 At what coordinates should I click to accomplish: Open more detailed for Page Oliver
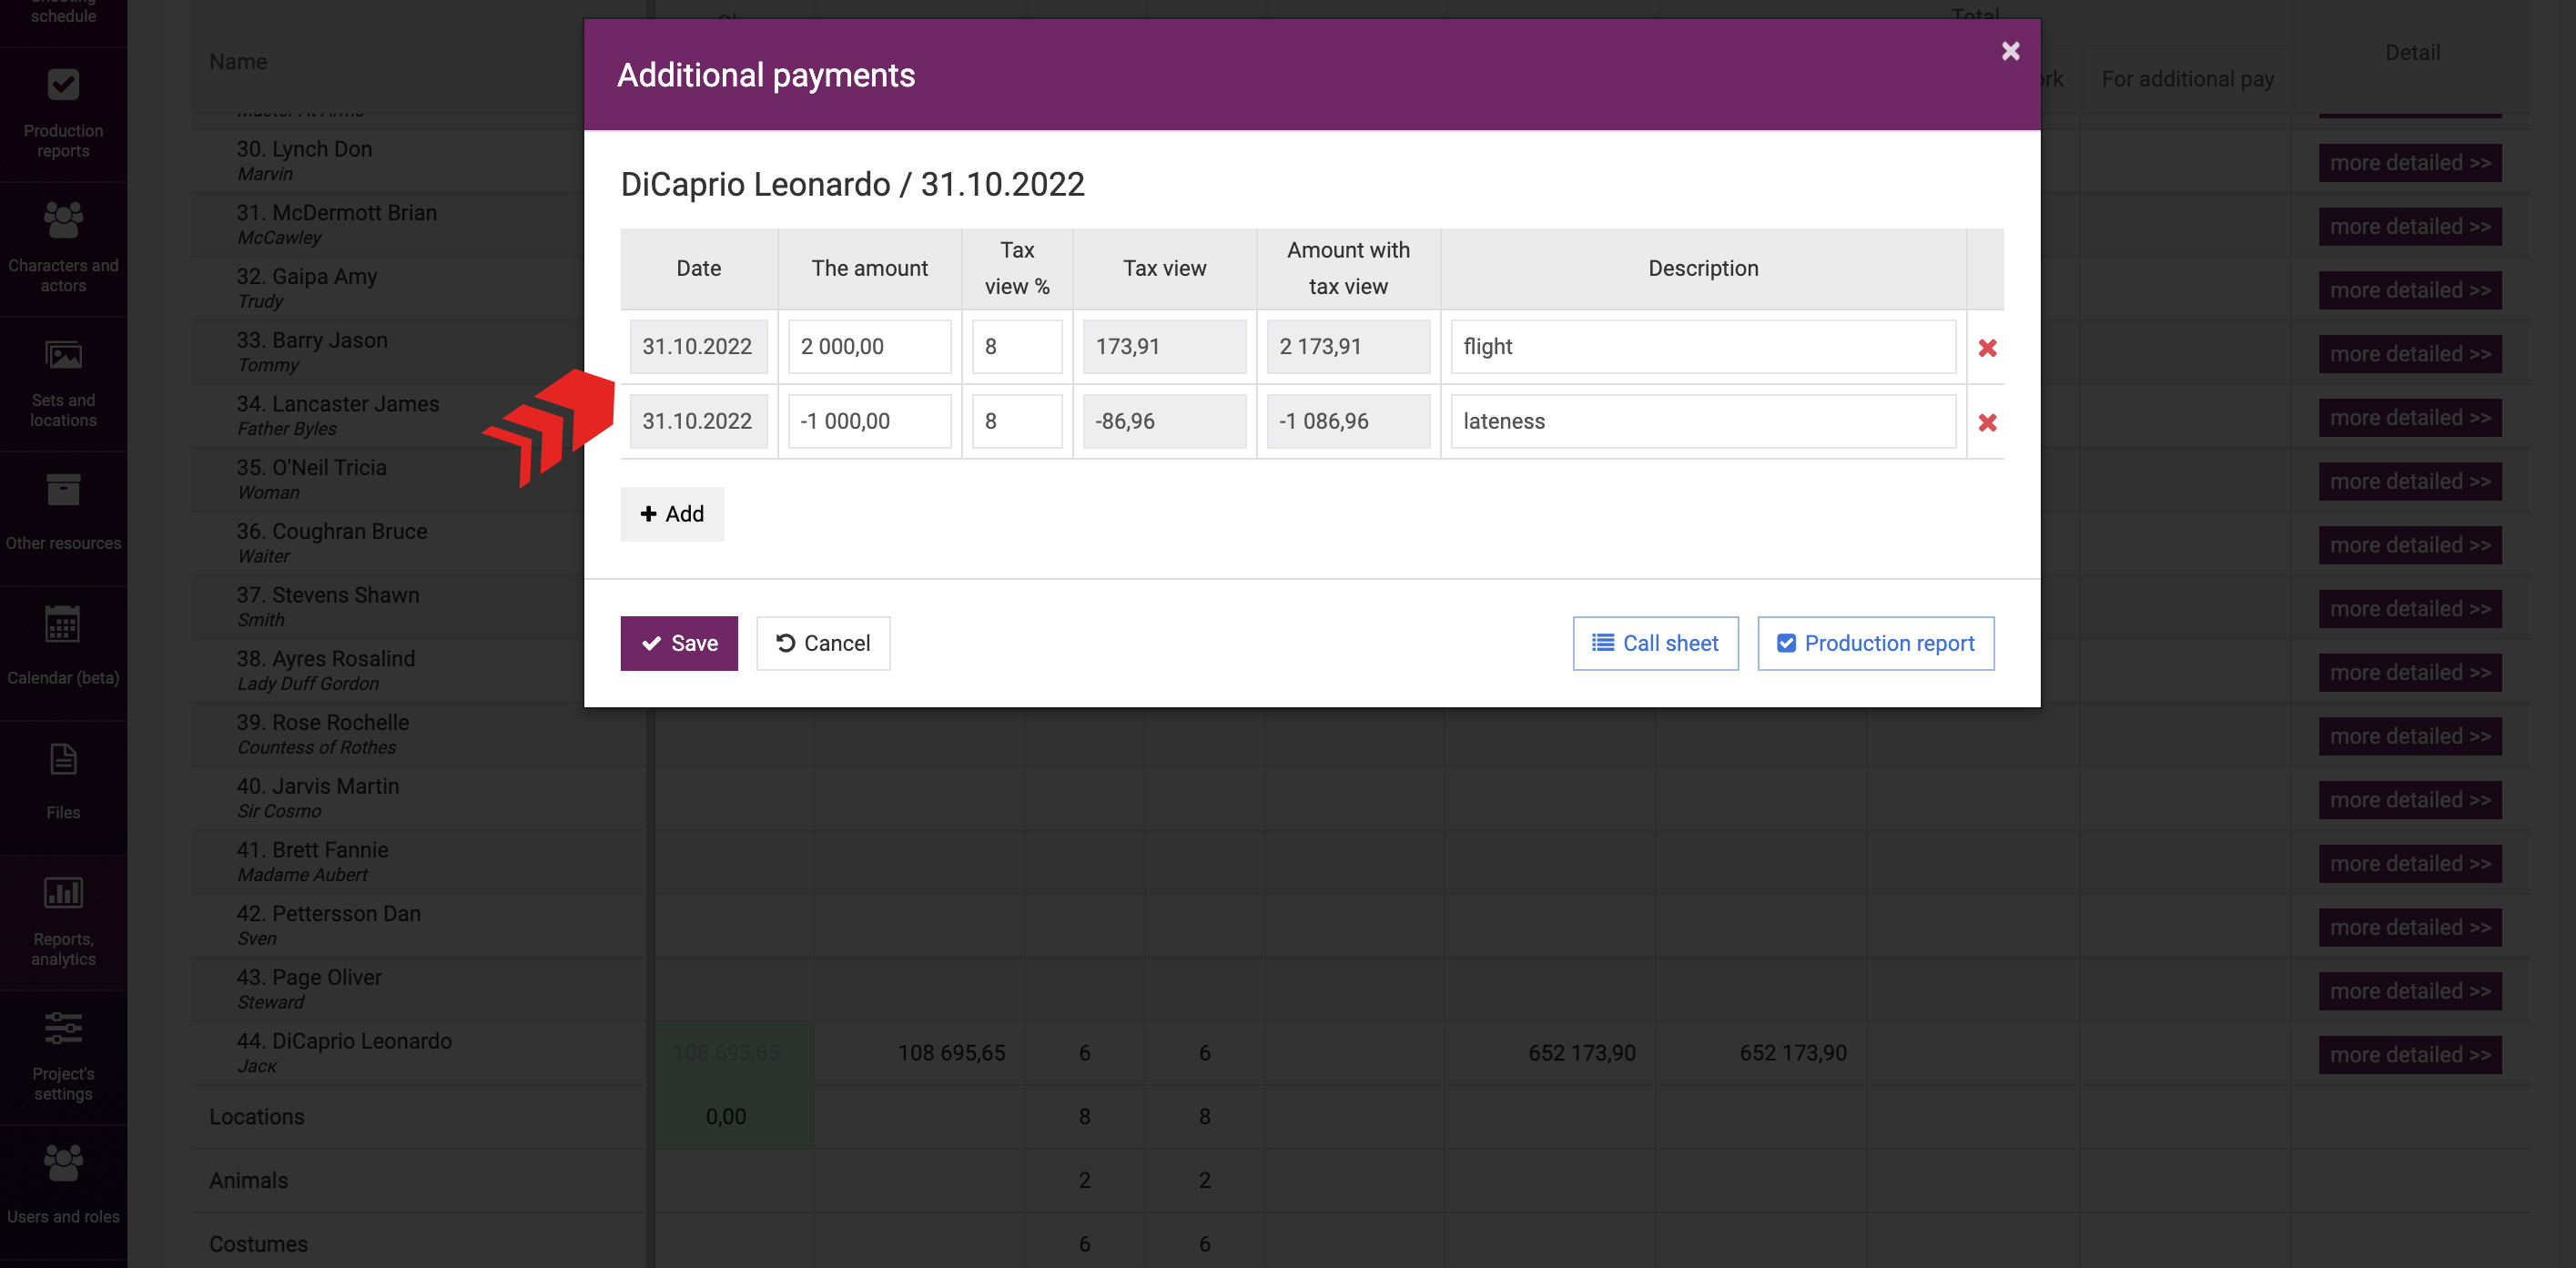[x=2410, y=992]
